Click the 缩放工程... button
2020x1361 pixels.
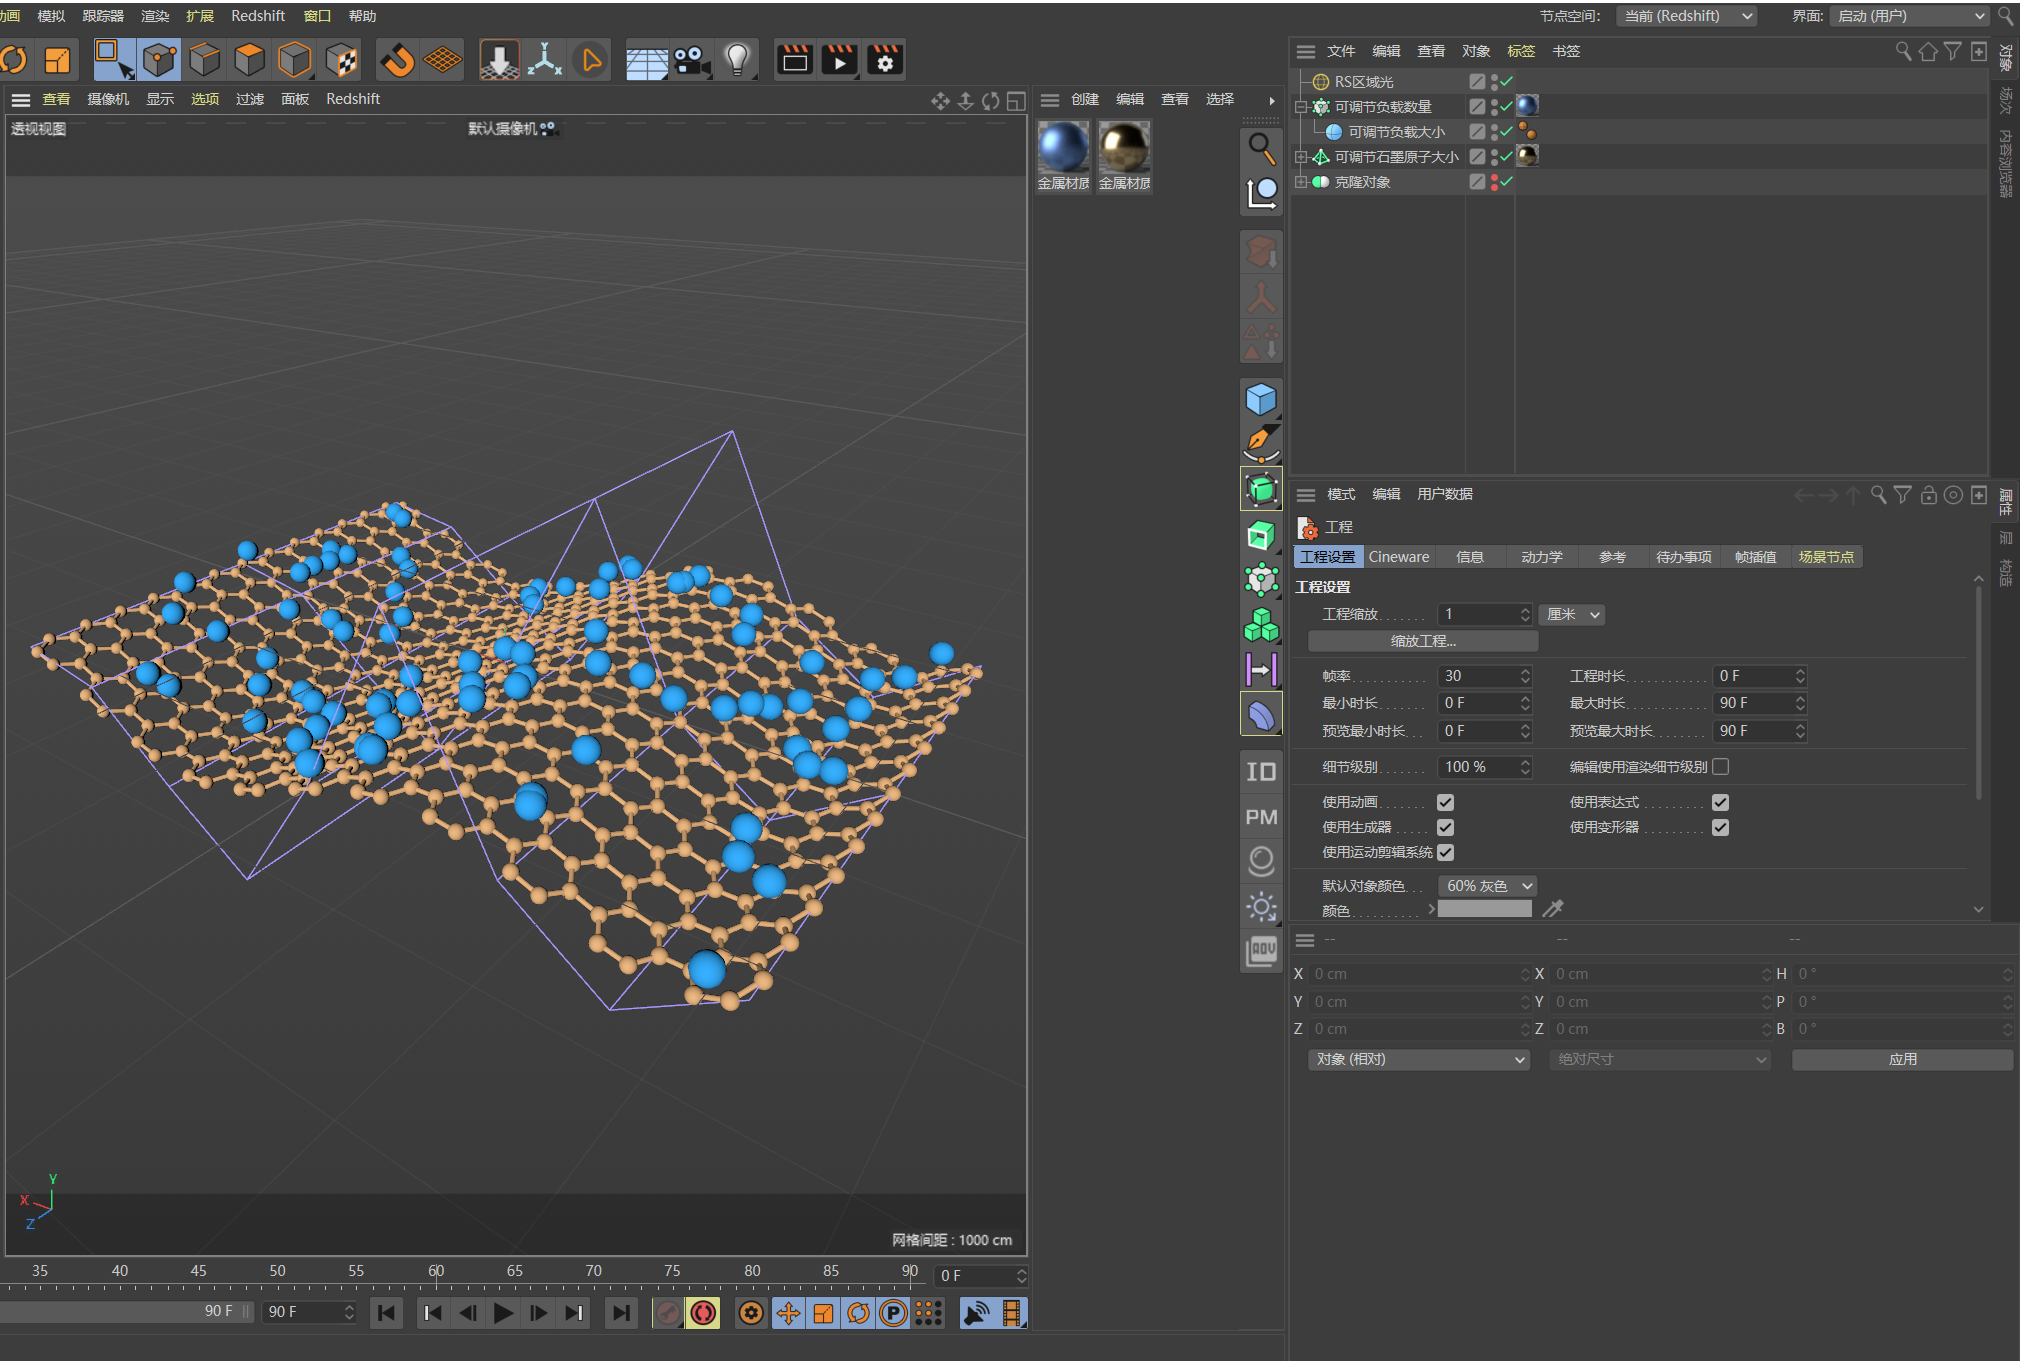1423,641
